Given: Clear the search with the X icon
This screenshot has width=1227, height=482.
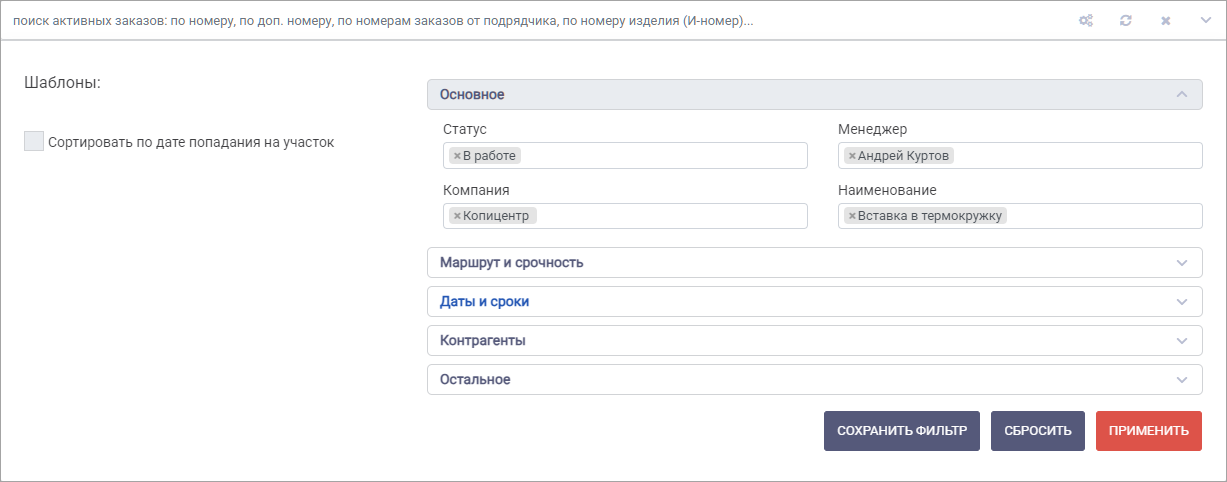Looking at the screenshot, I should pyautogui.click(x=1166, y=20).
